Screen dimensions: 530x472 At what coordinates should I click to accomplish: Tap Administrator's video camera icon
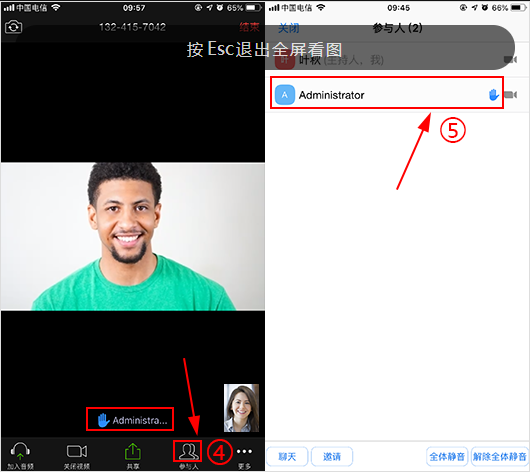tap(510, 95)
